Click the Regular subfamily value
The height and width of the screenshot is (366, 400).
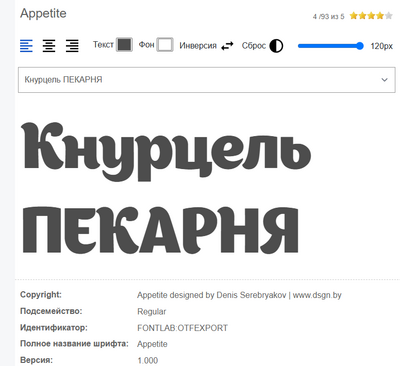pyautogui.click(x=151, y=312)
